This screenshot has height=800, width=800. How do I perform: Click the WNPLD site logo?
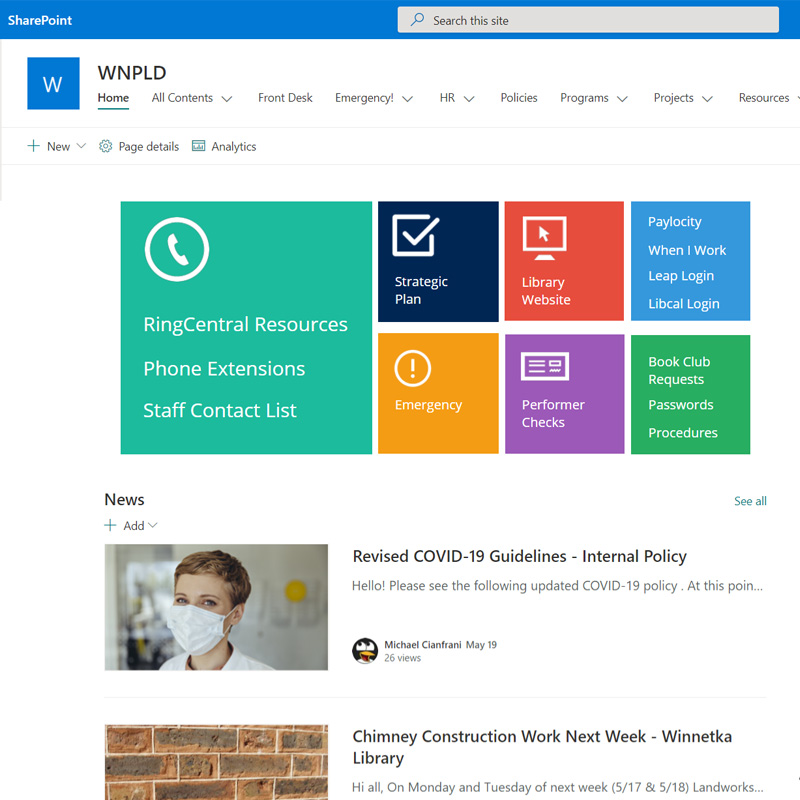[53, 84]
